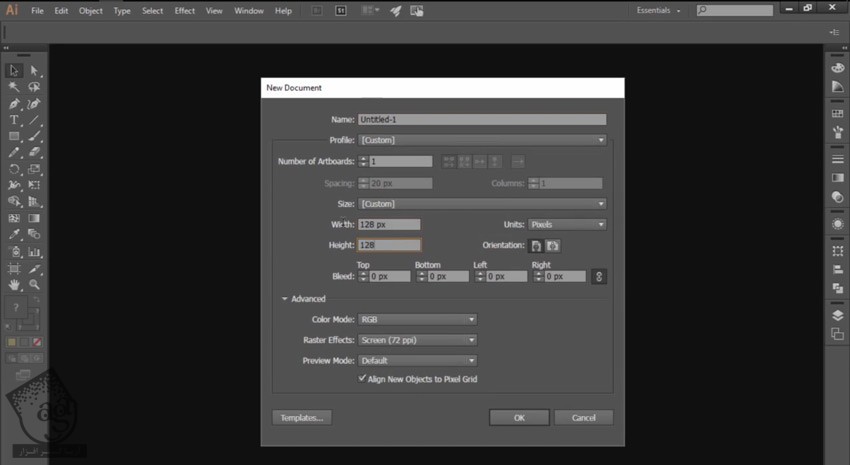Image resolution: width=850 pixels, height=465 pixels.
Task: Open the Raster Effects dropdown
Action: click(x=417, y=340)
